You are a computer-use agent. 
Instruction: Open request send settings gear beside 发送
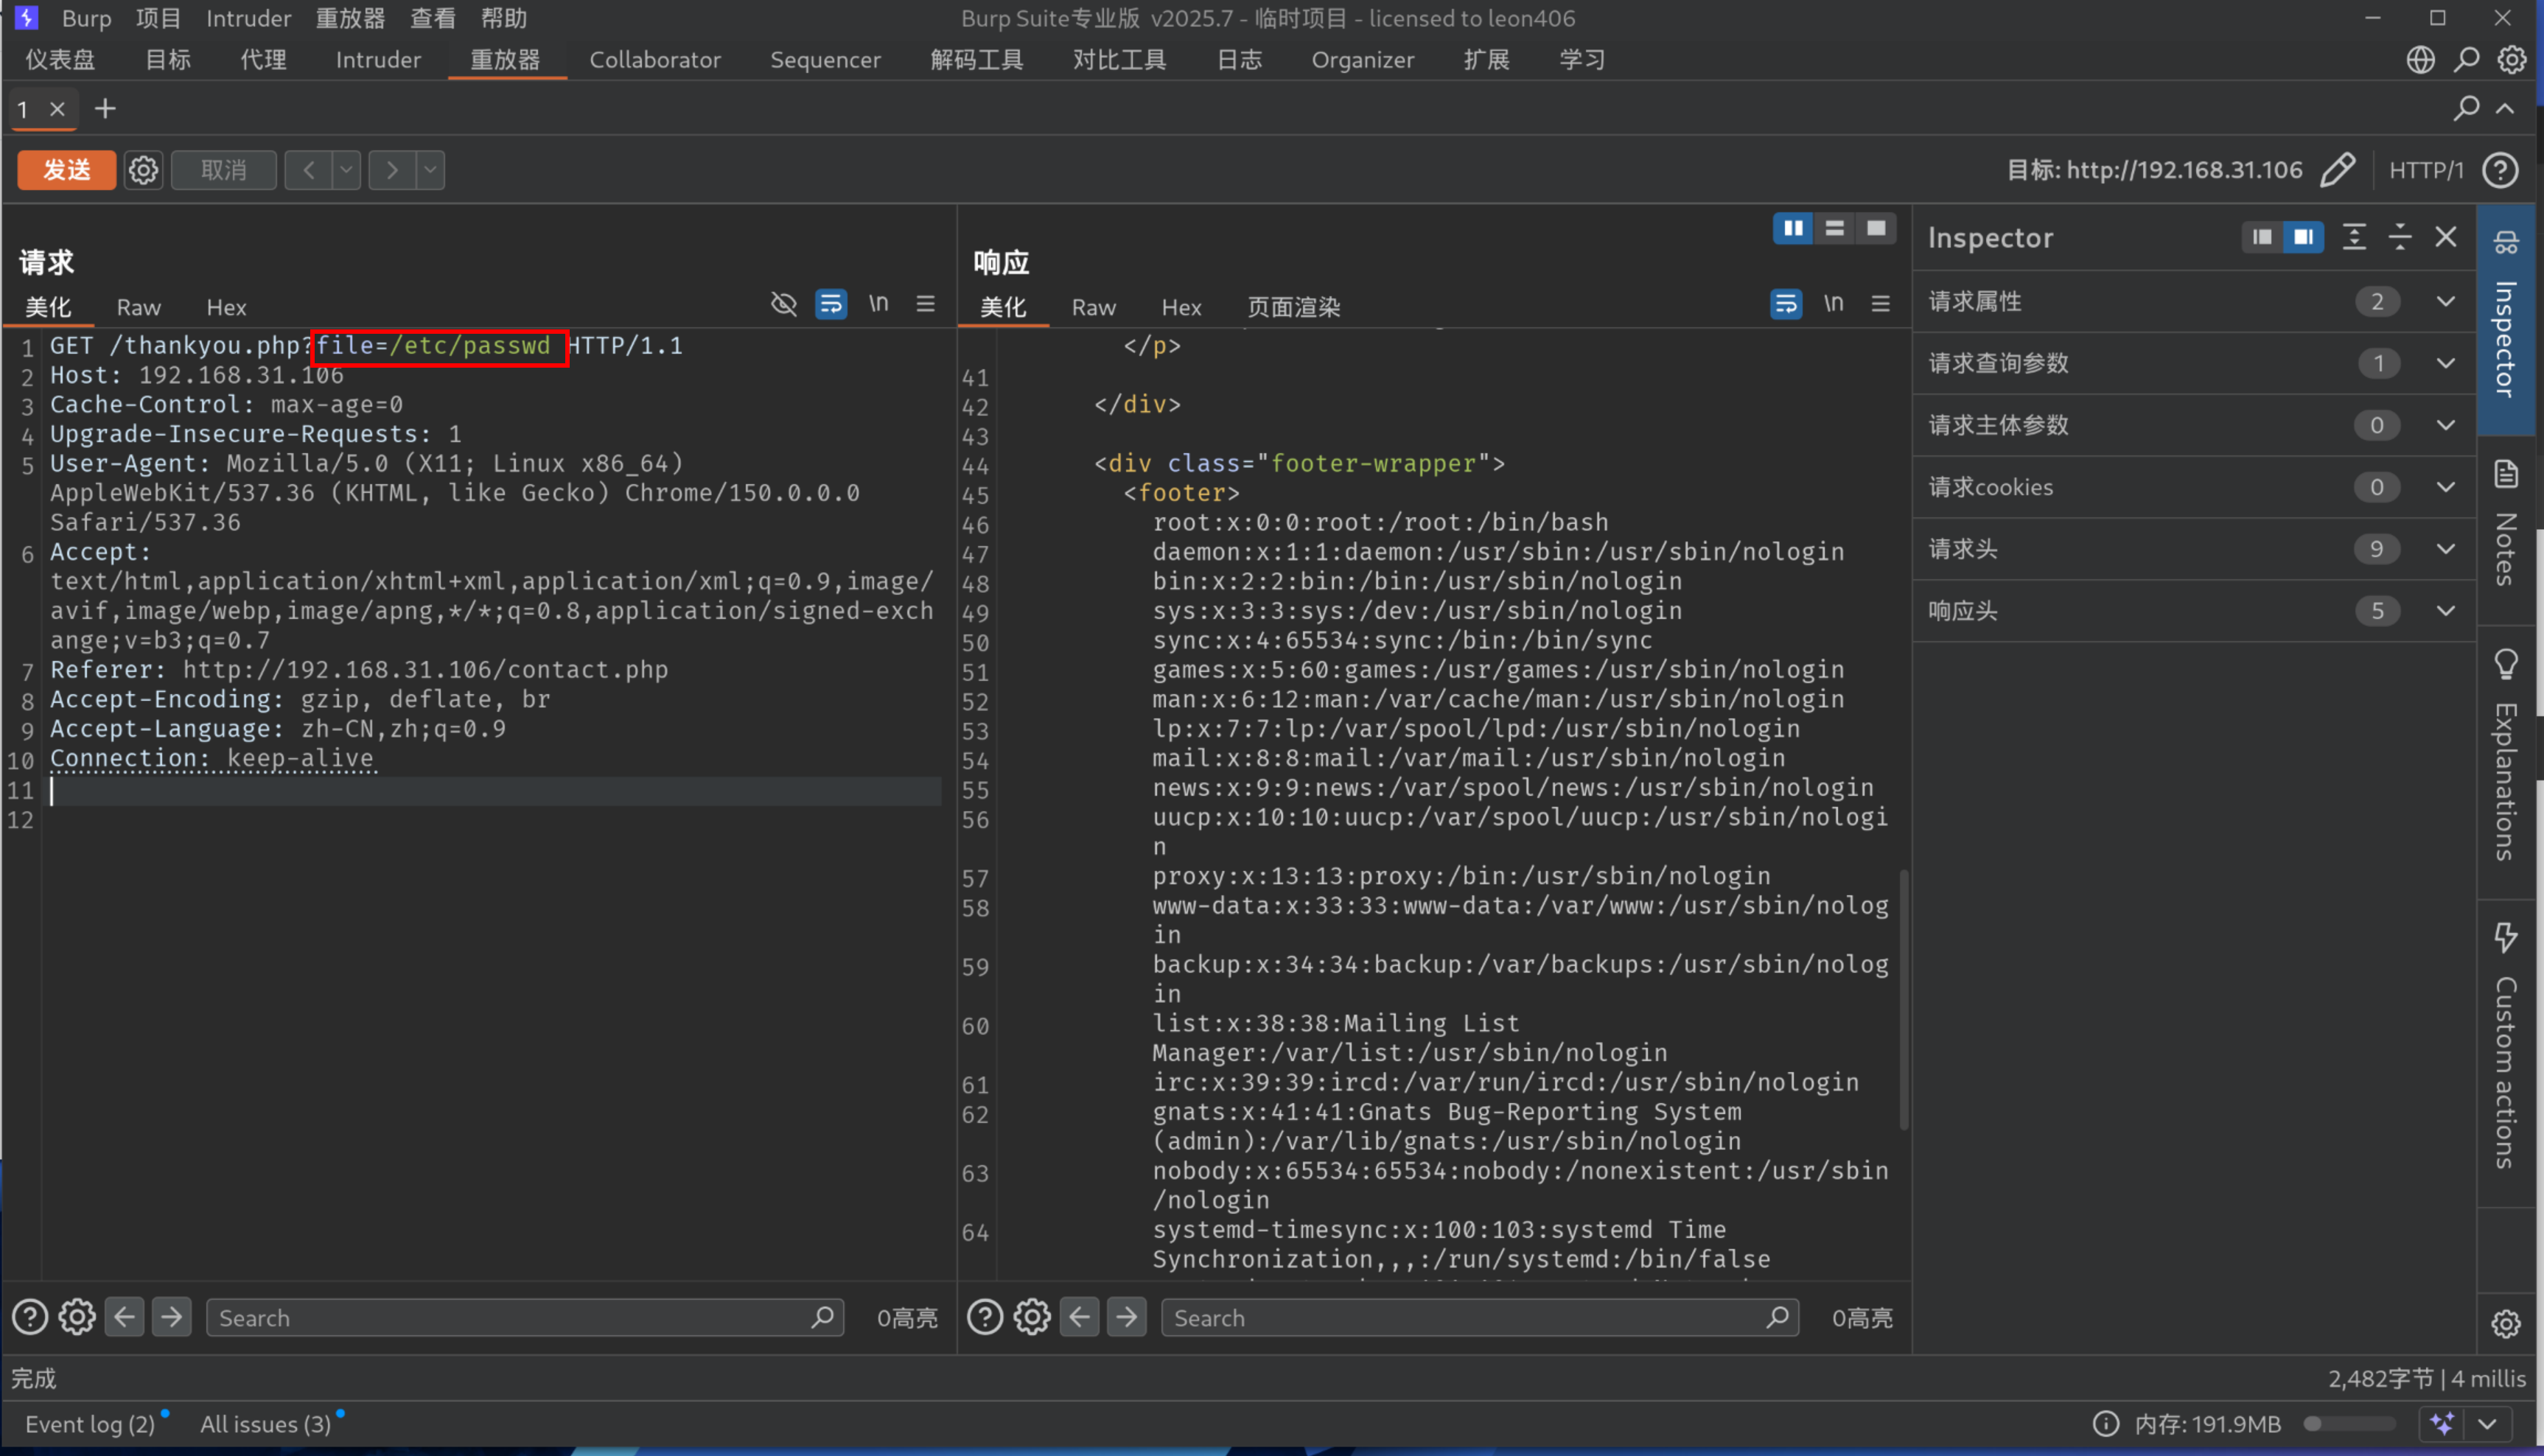(143, 170)
